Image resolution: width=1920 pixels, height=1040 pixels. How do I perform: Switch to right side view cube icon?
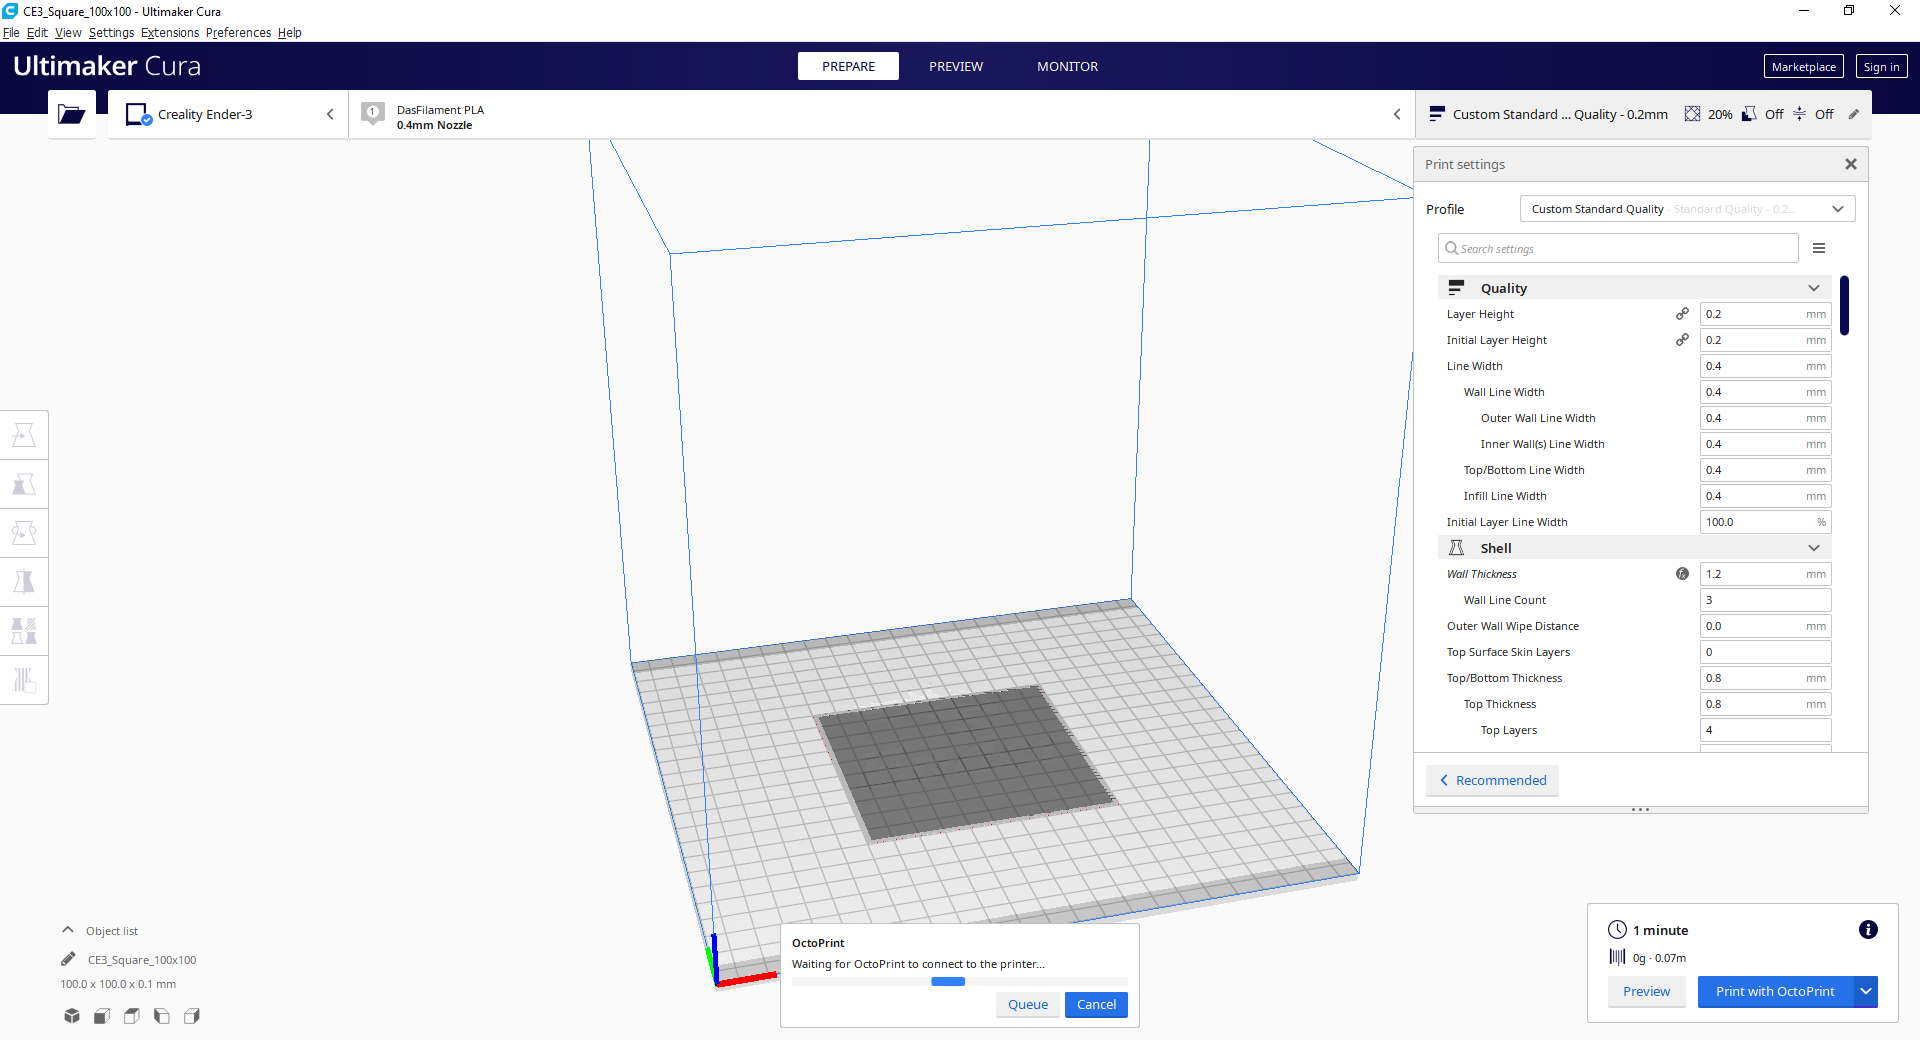[192, 1016]
